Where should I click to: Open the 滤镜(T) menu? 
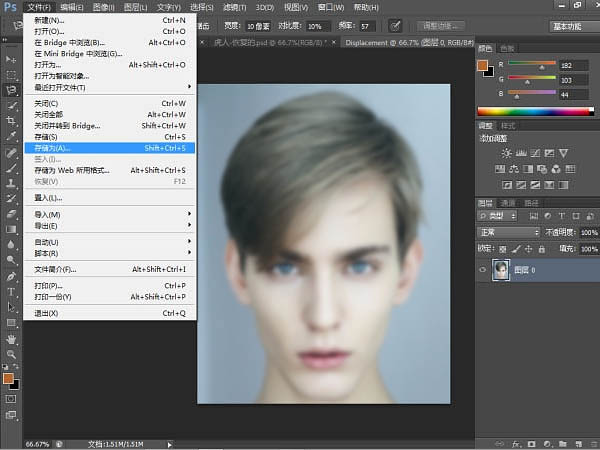click(x=235, y=7)
